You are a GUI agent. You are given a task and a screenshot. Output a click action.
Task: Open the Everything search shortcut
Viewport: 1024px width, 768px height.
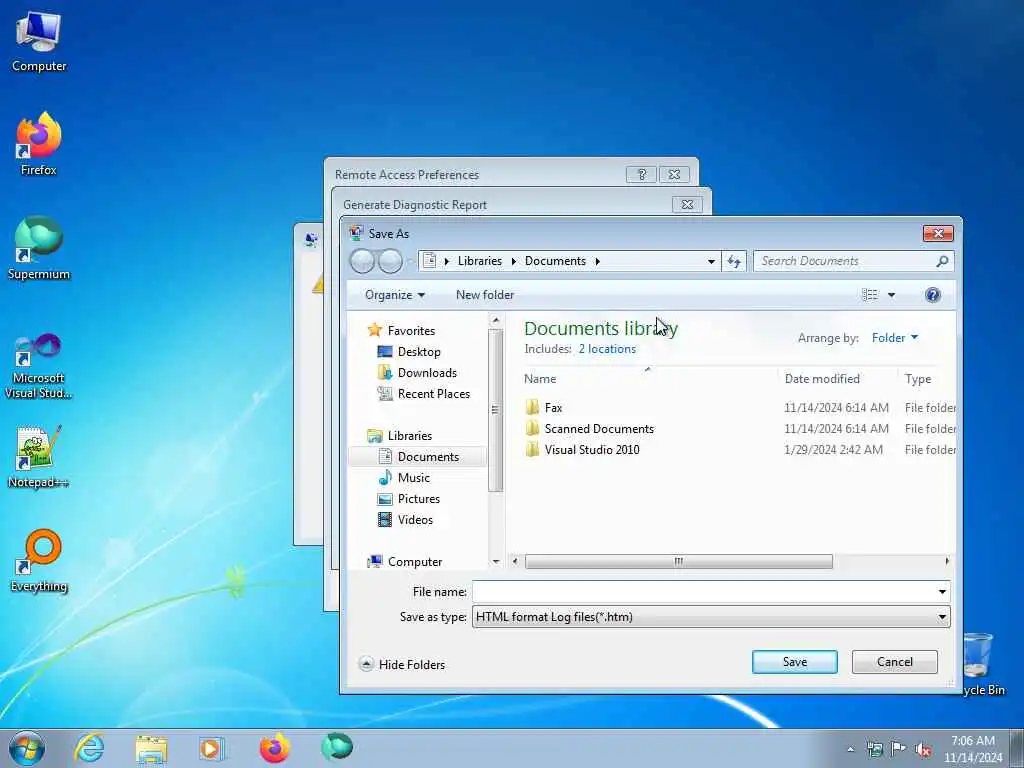coord(39,560)
